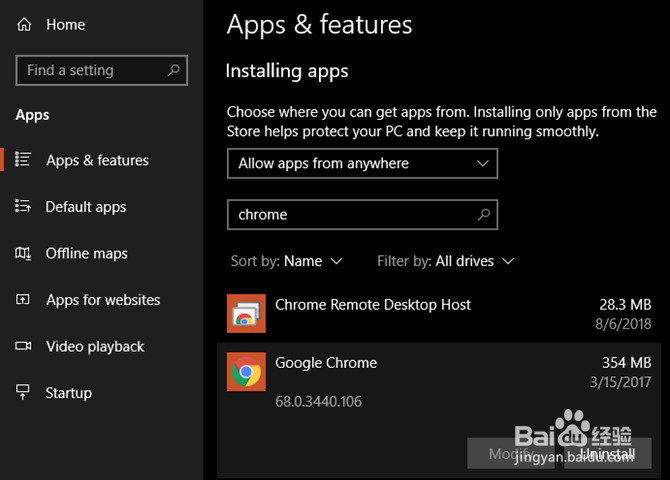The width and height of the screenshot is (670, 480).
Task: Focus the Find a setting search box
Action: pyautogui.click(x=102, y=70)
